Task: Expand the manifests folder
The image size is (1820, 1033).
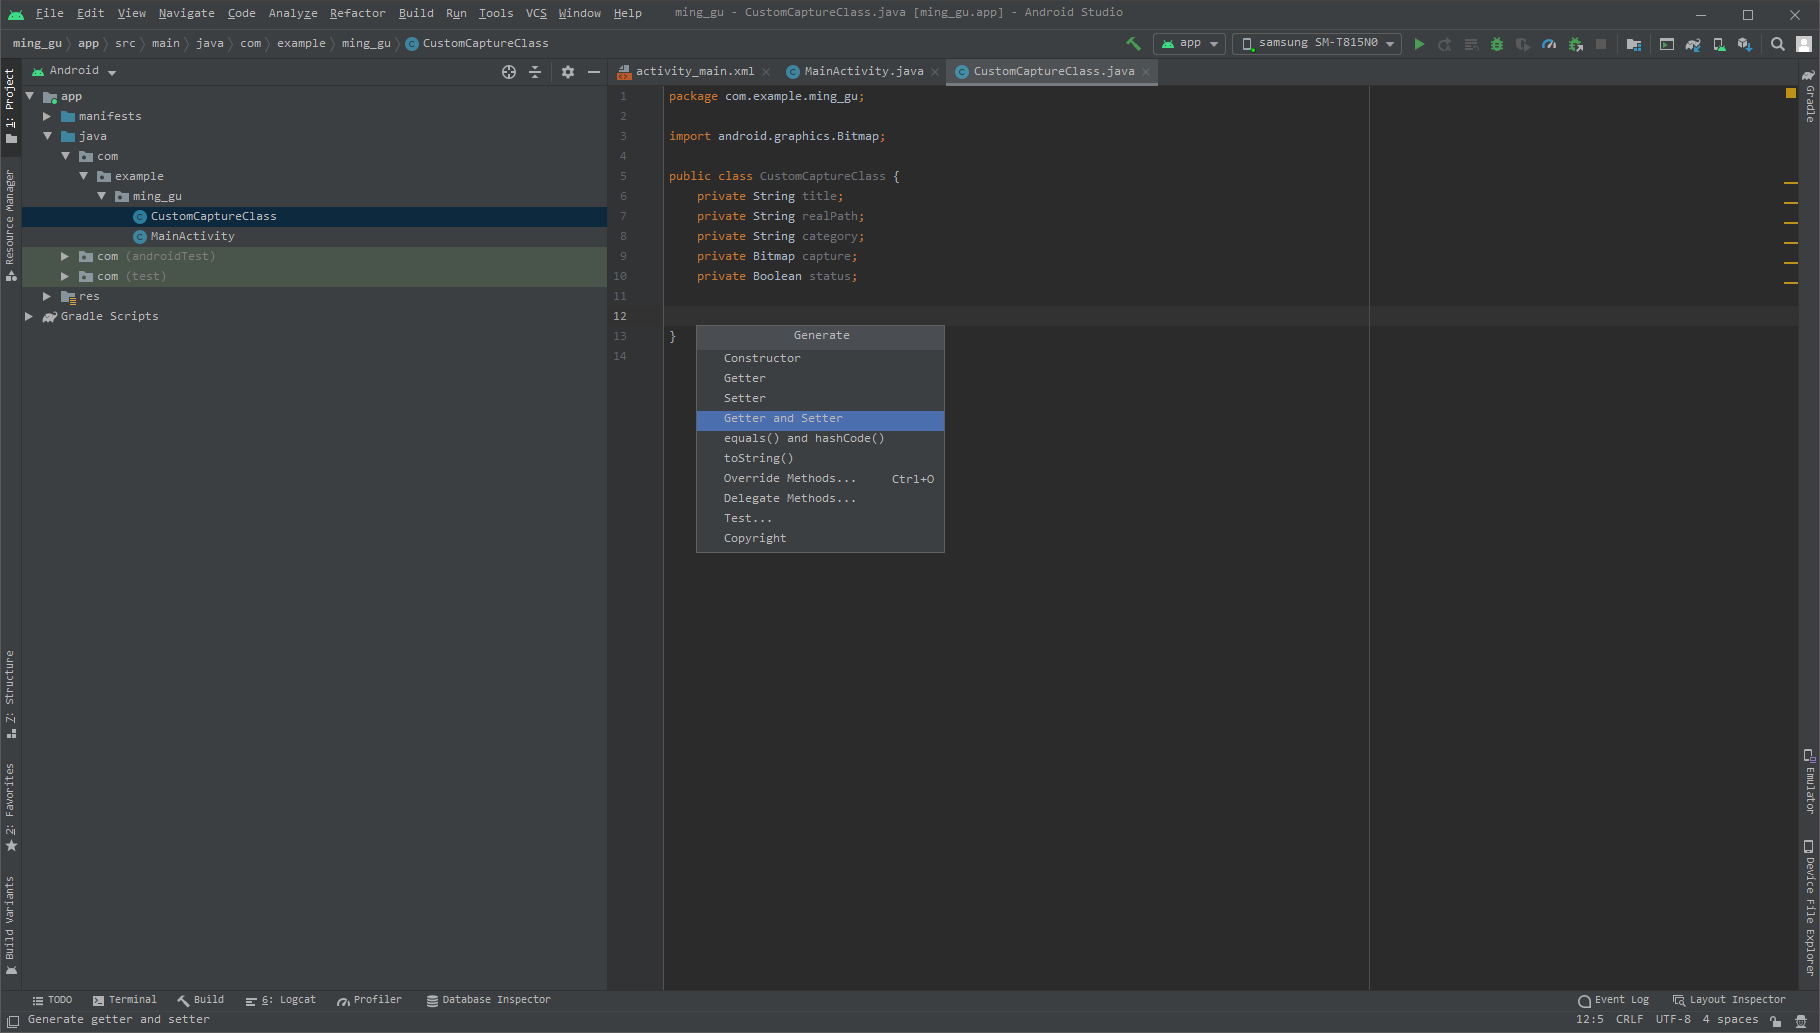Action: (x=47, y=117)
